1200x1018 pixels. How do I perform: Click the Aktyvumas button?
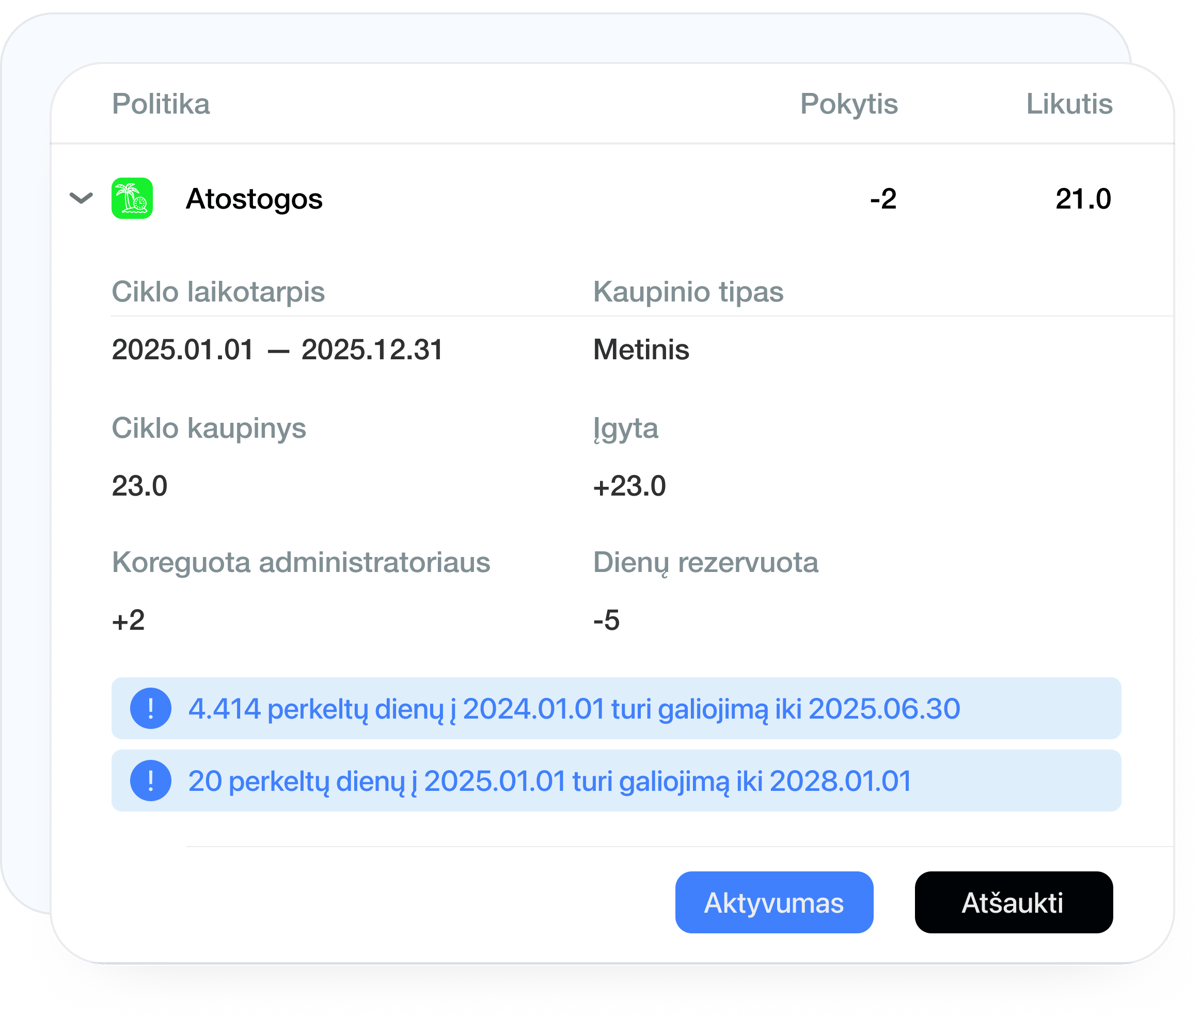774,902
